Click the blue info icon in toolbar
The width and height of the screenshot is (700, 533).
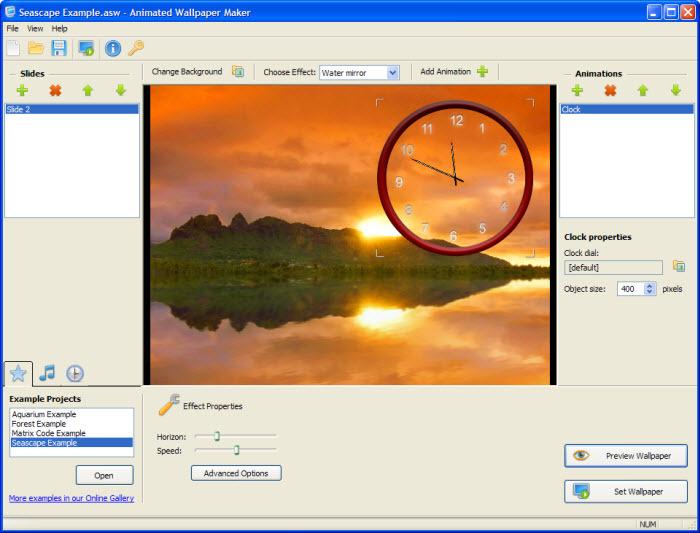[112, 48]
